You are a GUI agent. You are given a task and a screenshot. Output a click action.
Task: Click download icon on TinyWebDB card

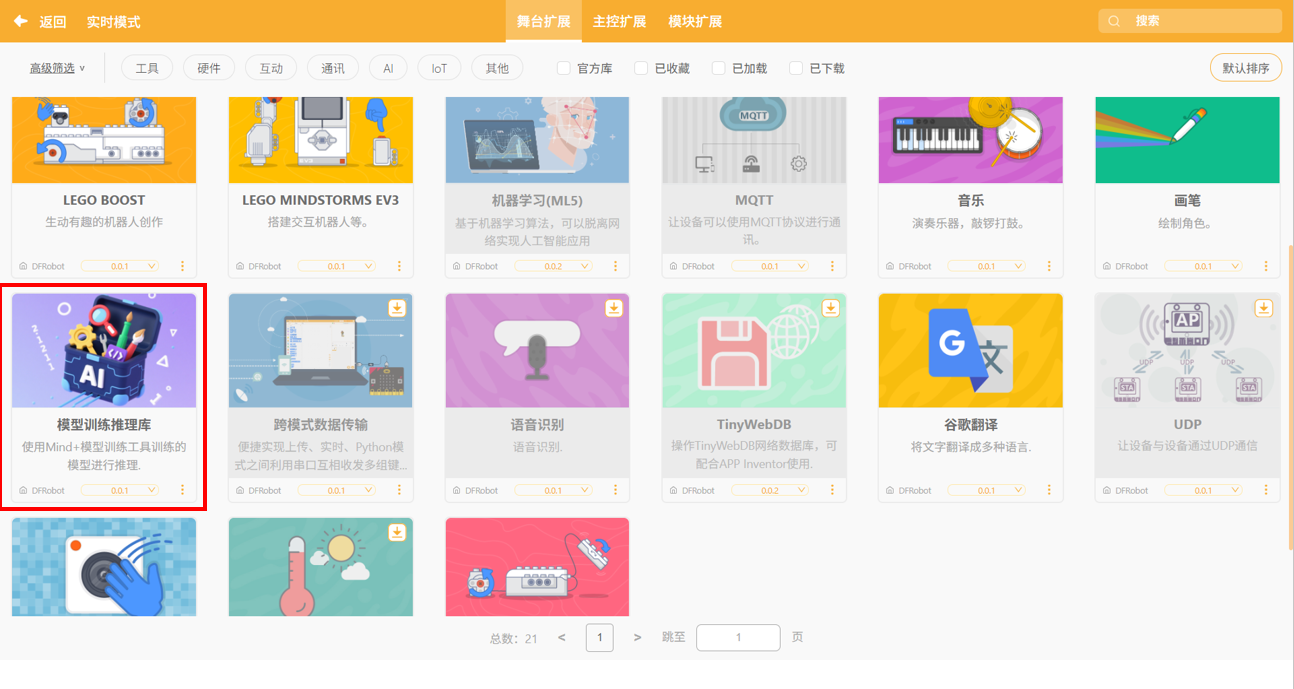[x=830, y=308]
